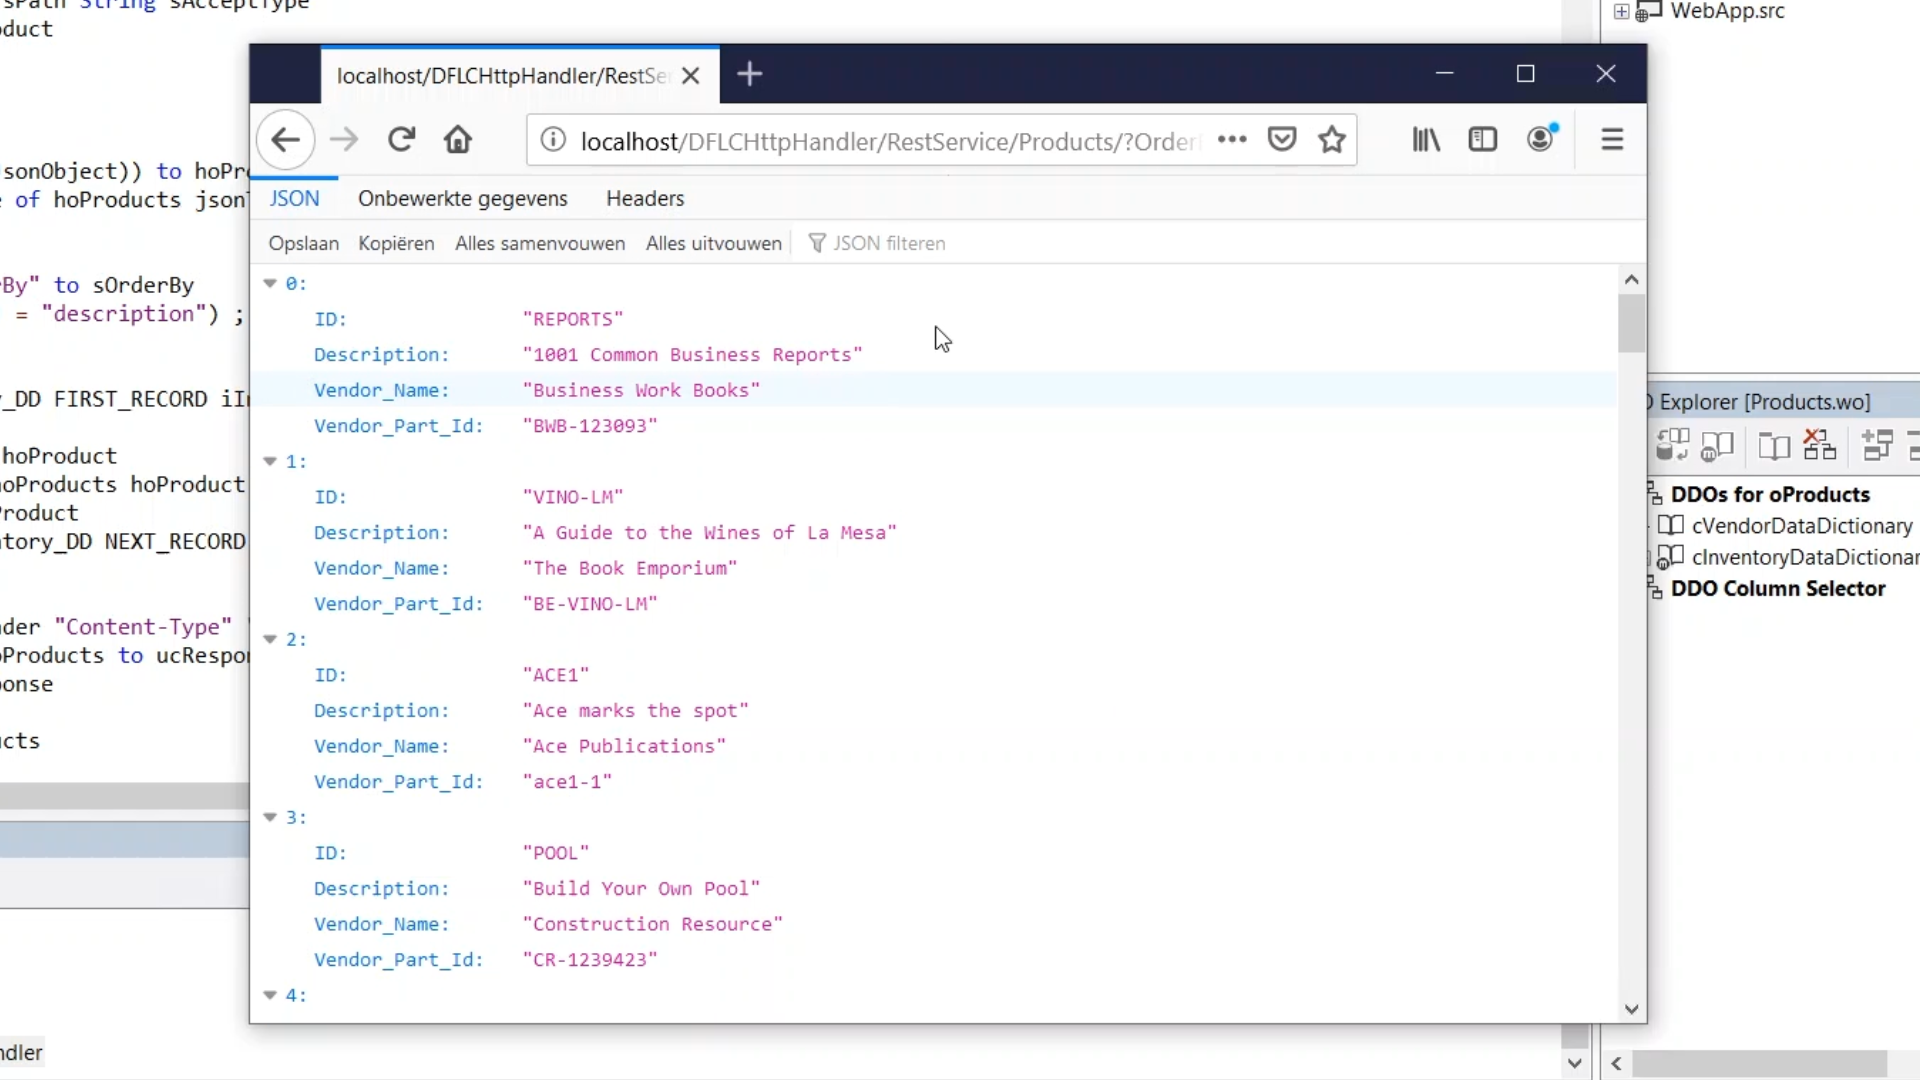Viewport: 1920px width, 1080px height.
Task: Expand the WebApp.src tree node
Action: point(1621,12)
